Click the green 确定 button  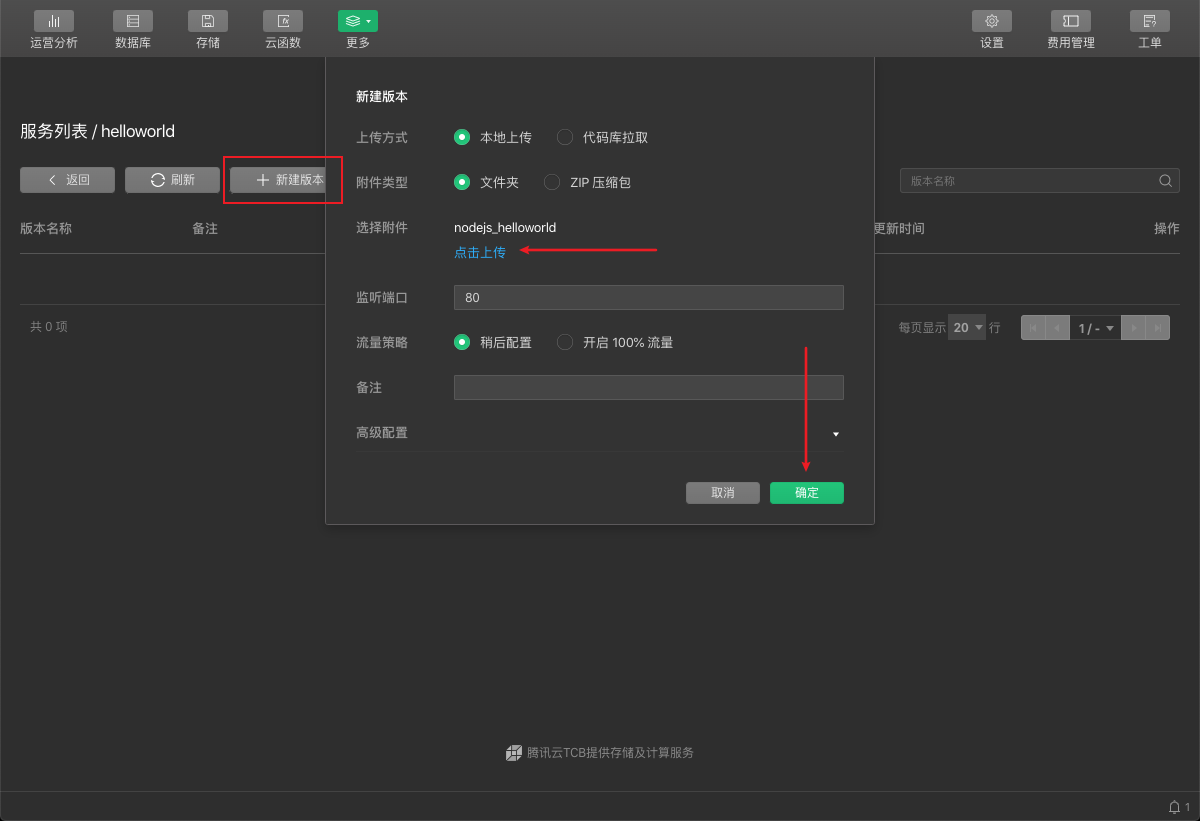click(806, 493)
